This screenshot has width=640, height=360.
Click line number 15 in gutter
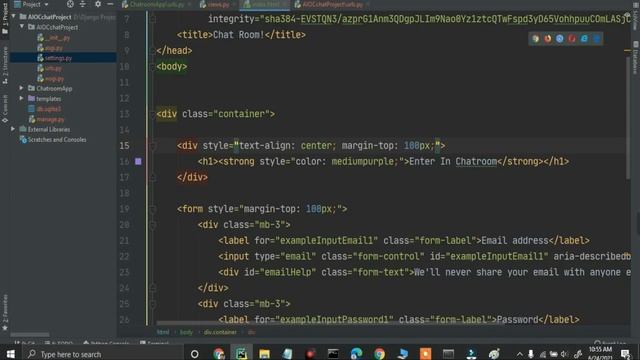click(x=124, y=146)
